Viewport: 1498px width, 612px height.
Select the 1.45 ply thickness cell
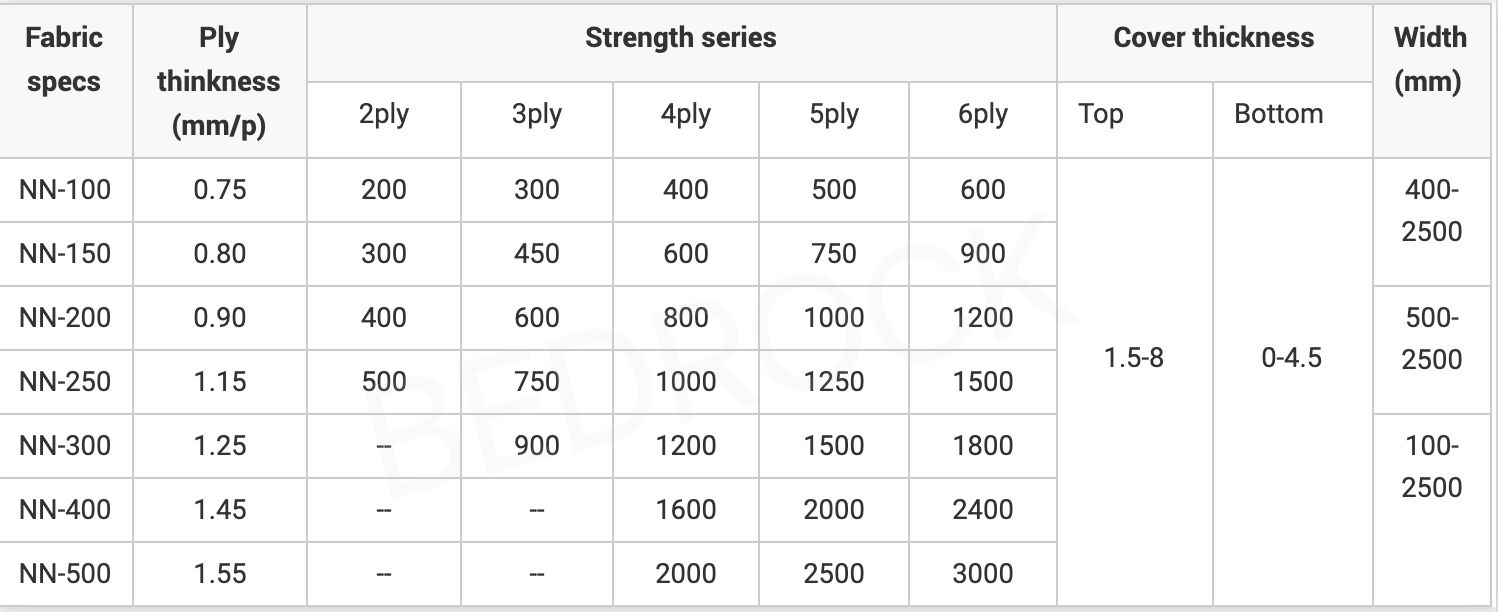click(219, 509)
